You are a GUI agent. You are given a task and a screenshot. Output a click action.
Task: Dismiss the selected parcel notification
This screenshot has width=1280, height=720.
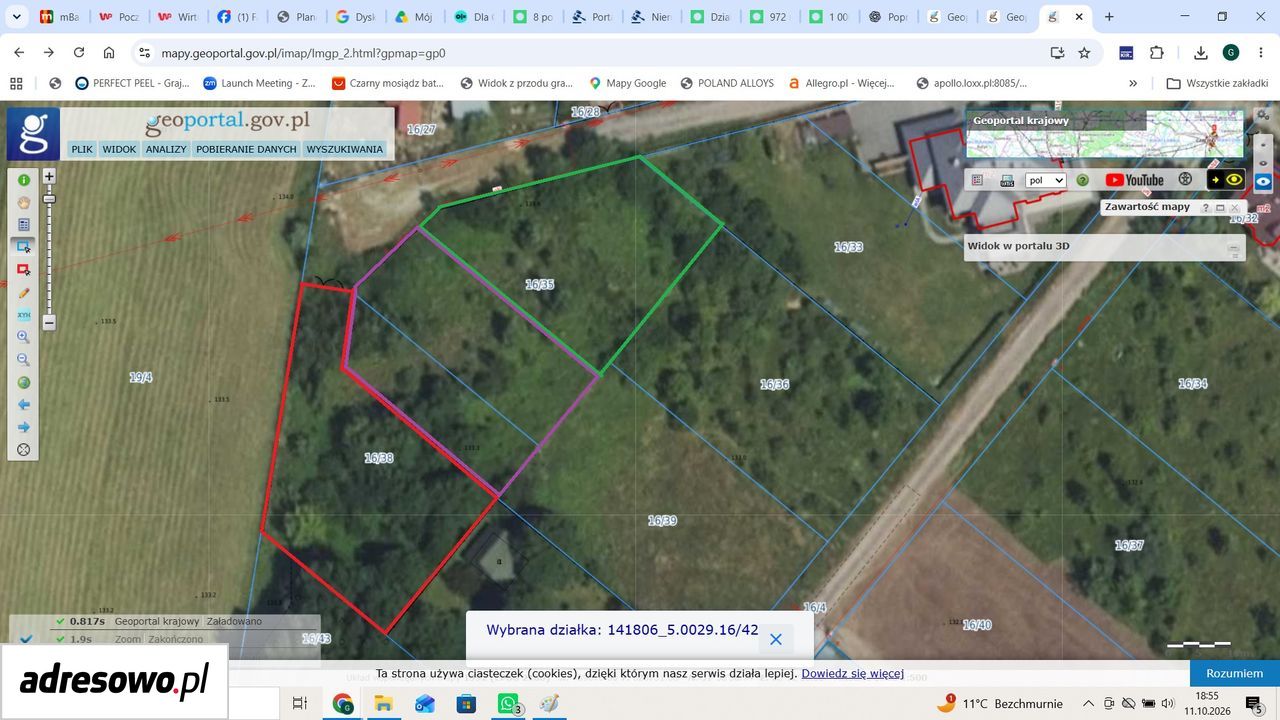(x=775, y=639)
